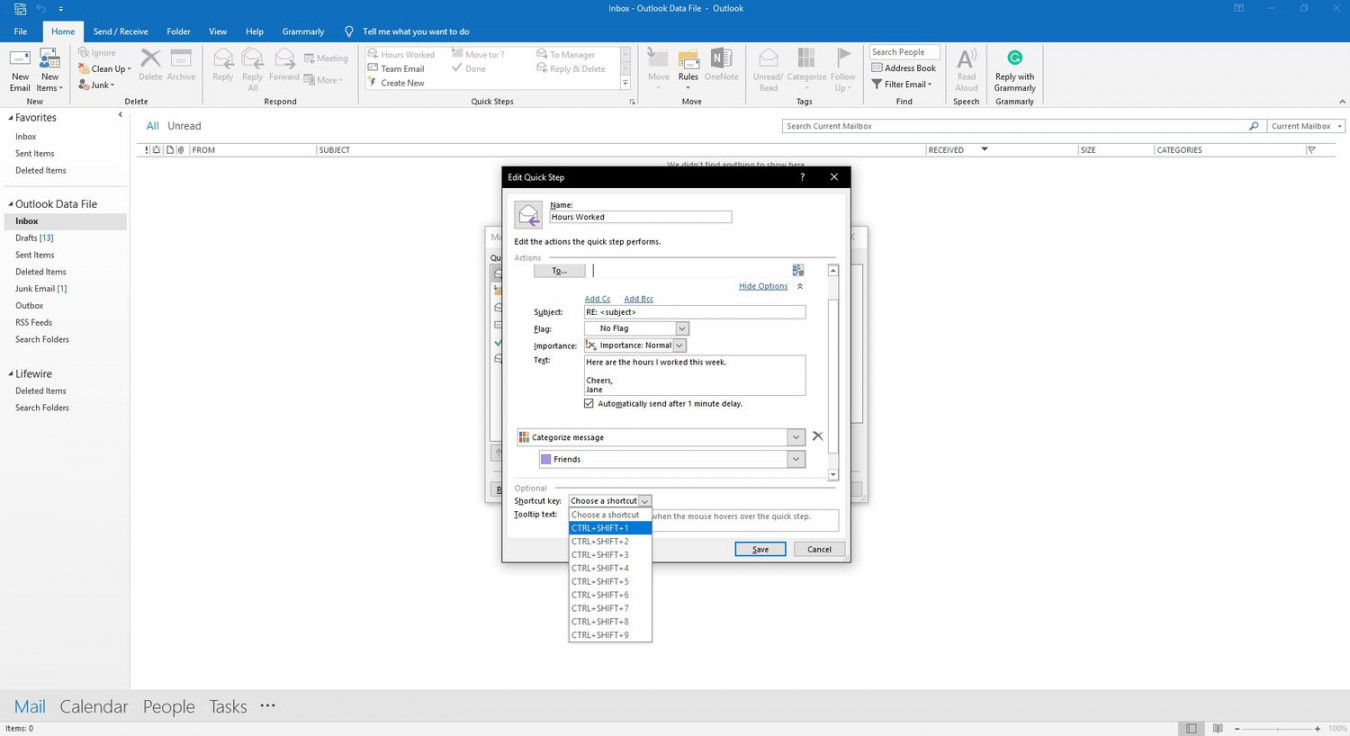The image size is (1350, 736).
Task: Open the Grammarly tab
Action: (x=303, y=31)
